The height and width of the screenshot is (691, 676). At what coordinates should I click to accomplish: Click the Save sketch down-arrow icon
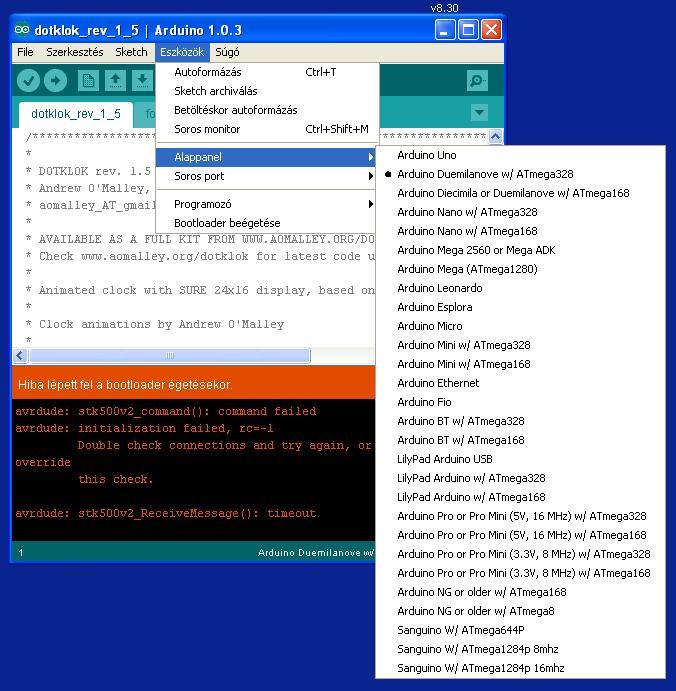pyautogui.click(x=142, y=81)
